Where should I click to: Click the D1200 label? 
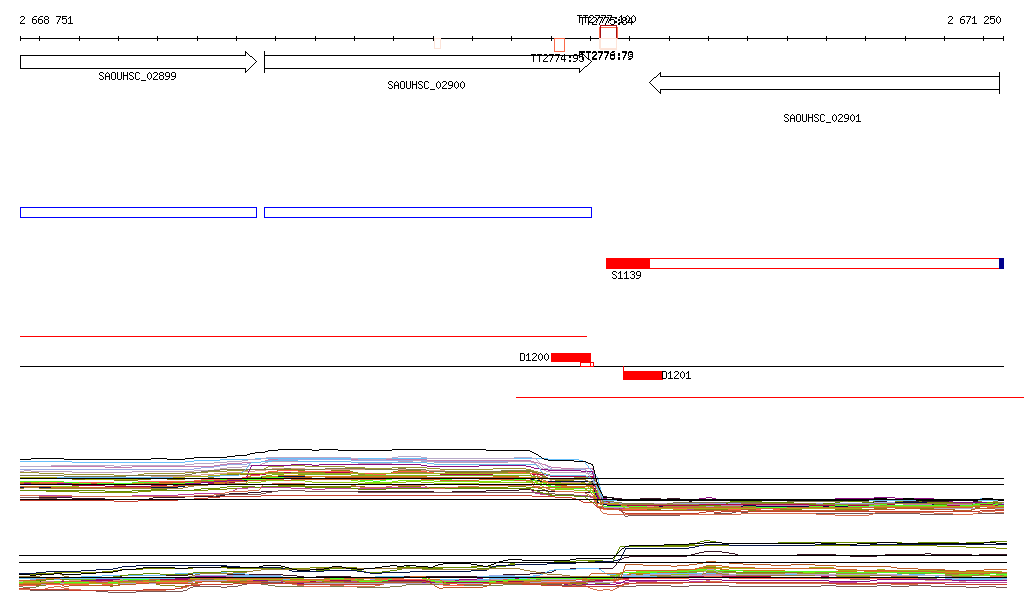tap(534, 357)
